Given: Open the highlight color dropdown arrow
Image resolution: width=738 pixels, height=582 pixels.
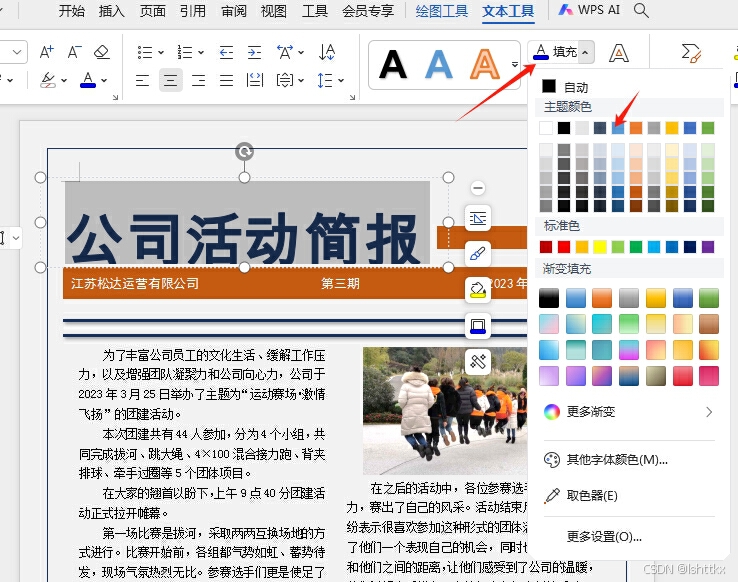Looking at the screenshot, I should point(64,80).
